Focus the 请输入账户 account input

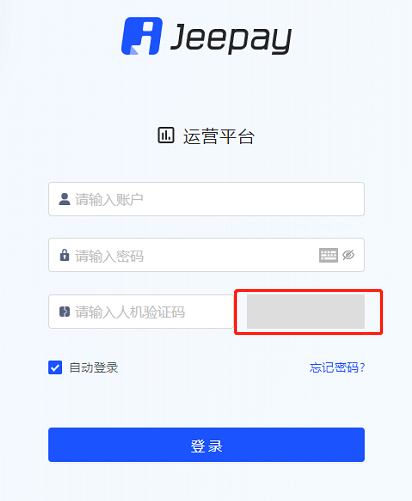pyautogui.click(x=206, y=199)
